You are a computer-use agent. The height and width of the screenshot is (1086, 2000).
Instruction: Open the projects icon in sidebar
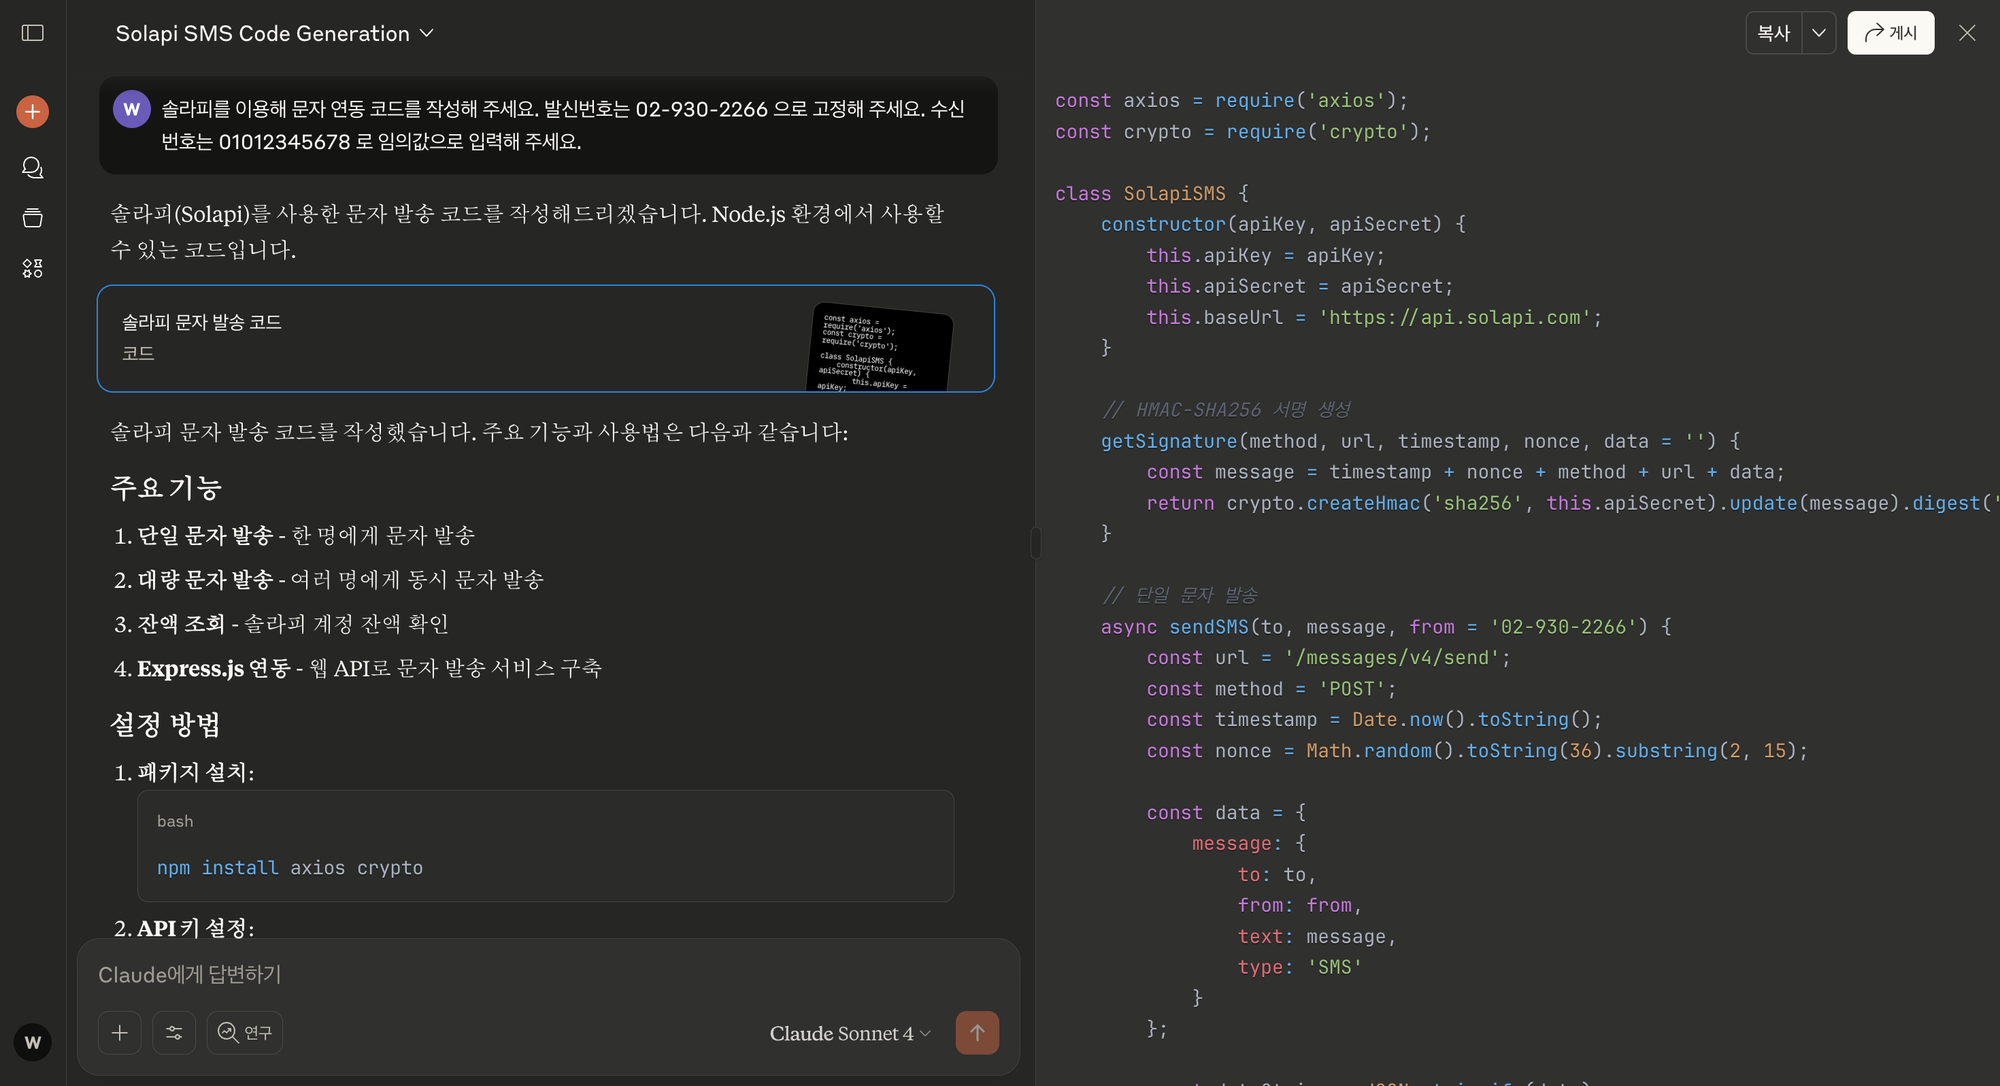pos(33,218)
